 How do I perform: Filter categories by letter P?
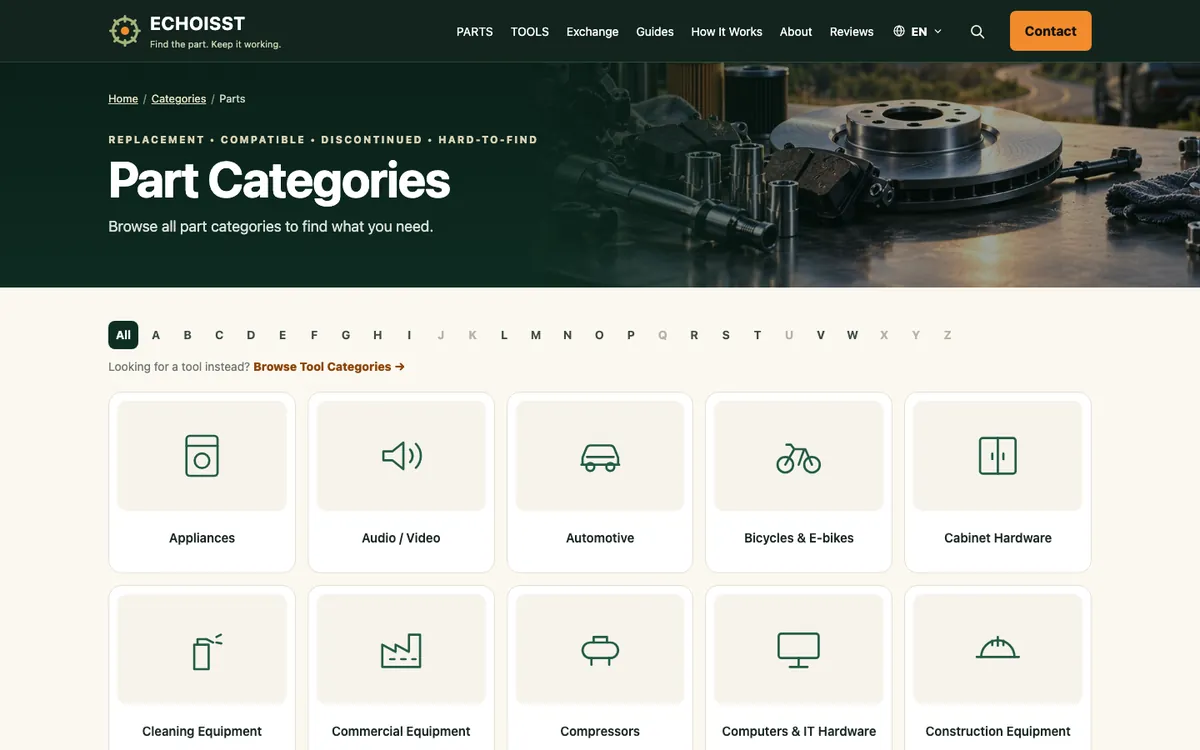631,335
